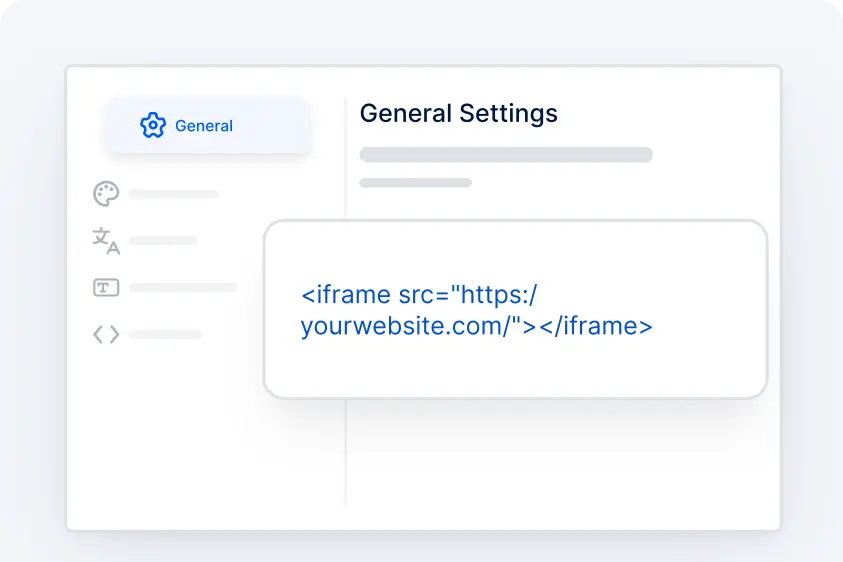The width and height of the screenshot is (843, 562).
Task: Click the vertical sidebar divider line
Action: [x=345, y=450]
